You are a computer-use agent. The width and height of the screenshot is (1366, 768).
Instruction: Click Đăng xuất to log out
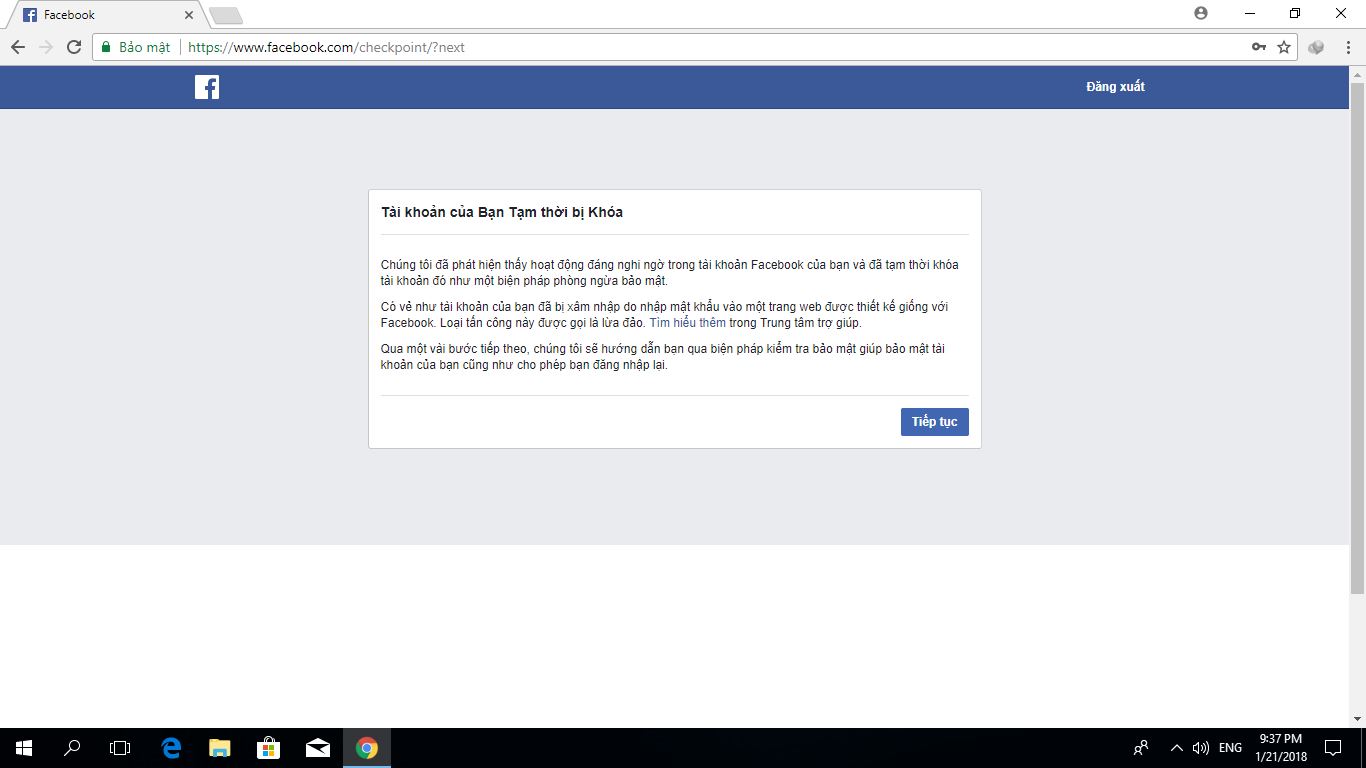[x=1115, y=87]
